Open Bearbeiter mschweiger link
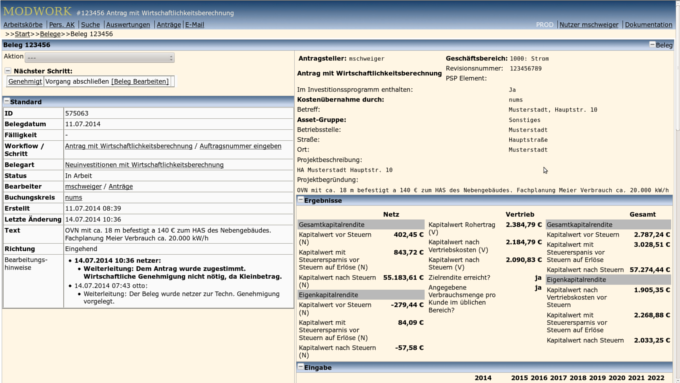Viewport: 680px width, 383px height. point(83,187)
